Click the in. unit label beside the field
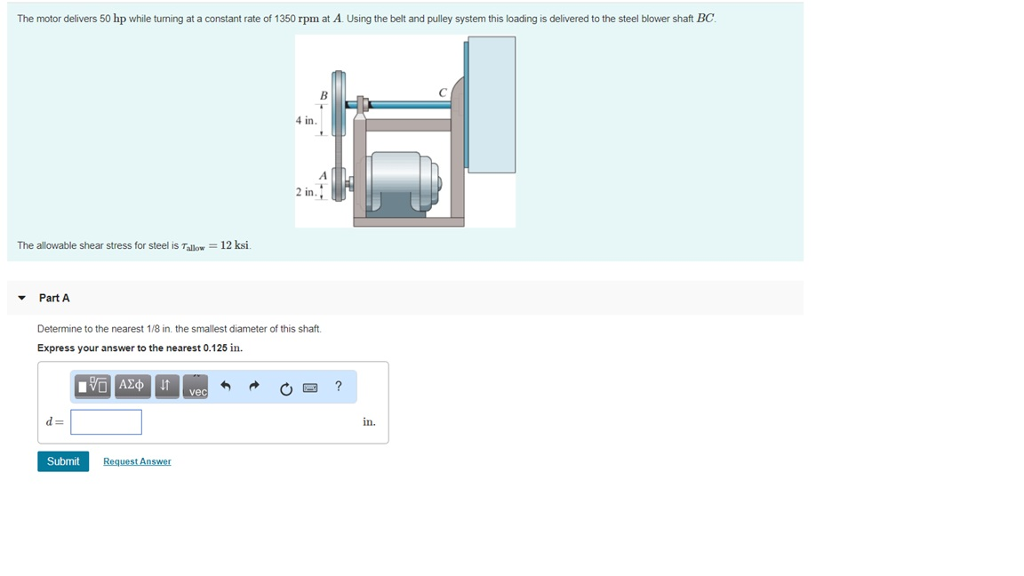 pos(369,421)
